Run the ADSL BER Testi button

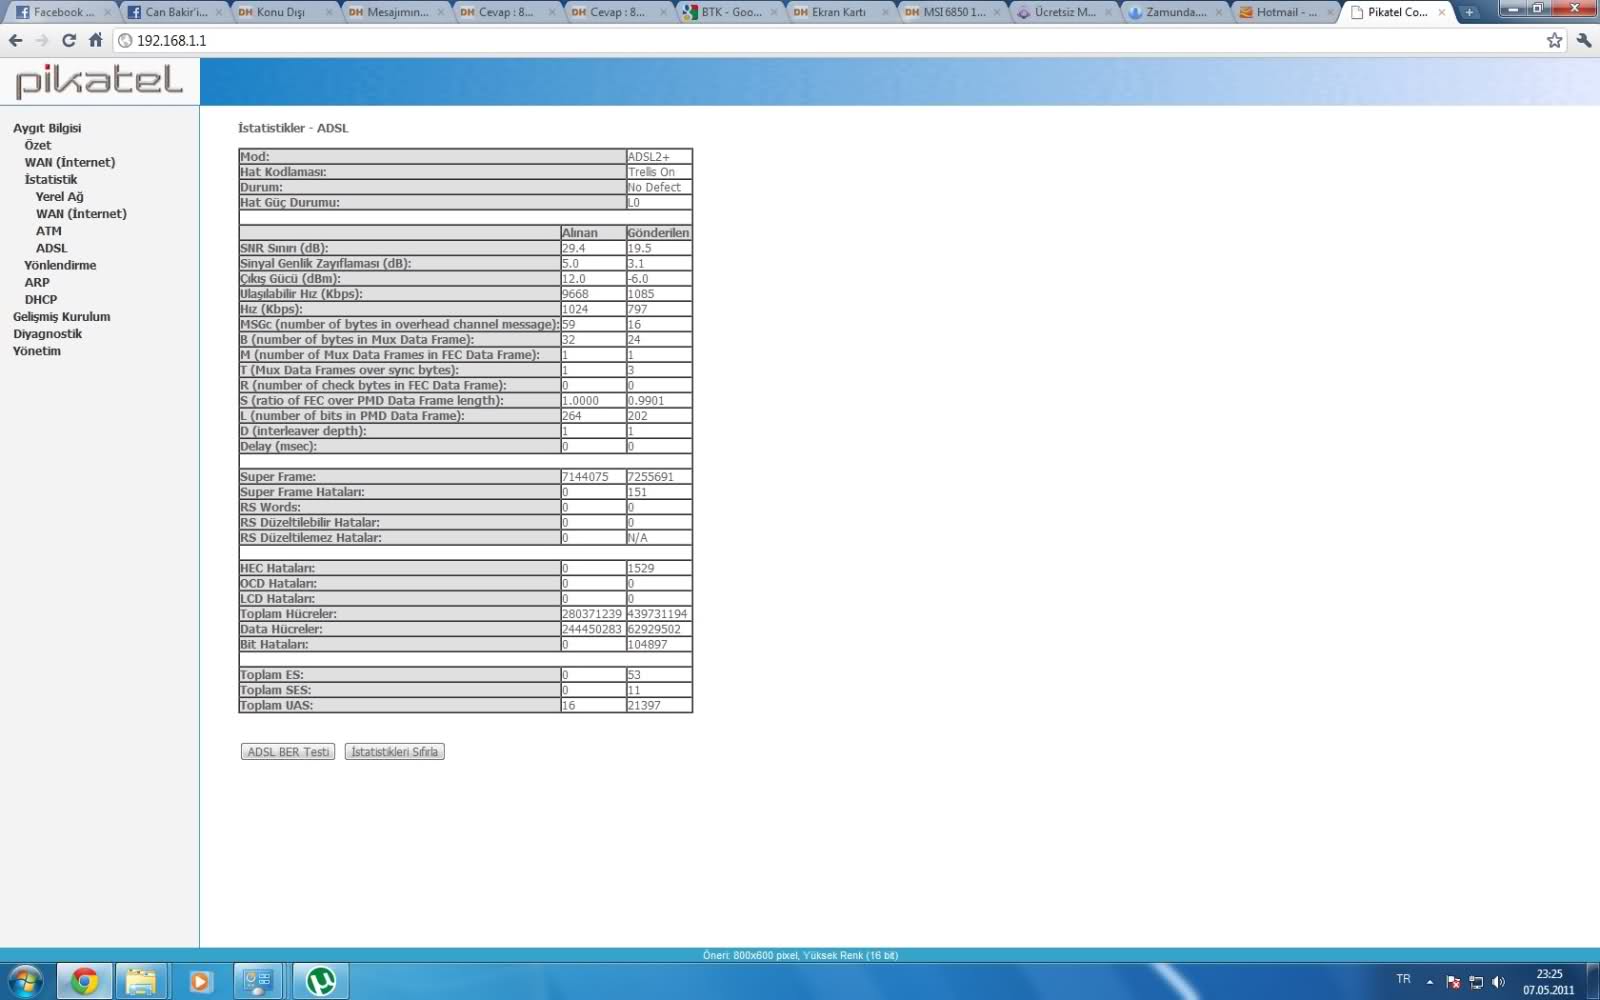click(288, 752)
